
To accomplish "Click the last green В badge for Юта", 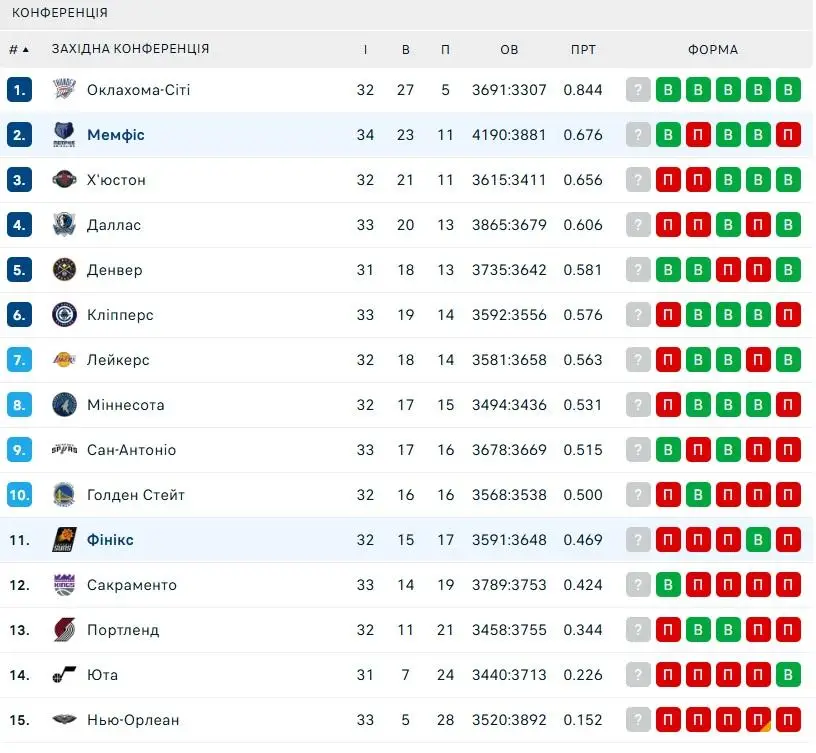I will pos(788,675).
